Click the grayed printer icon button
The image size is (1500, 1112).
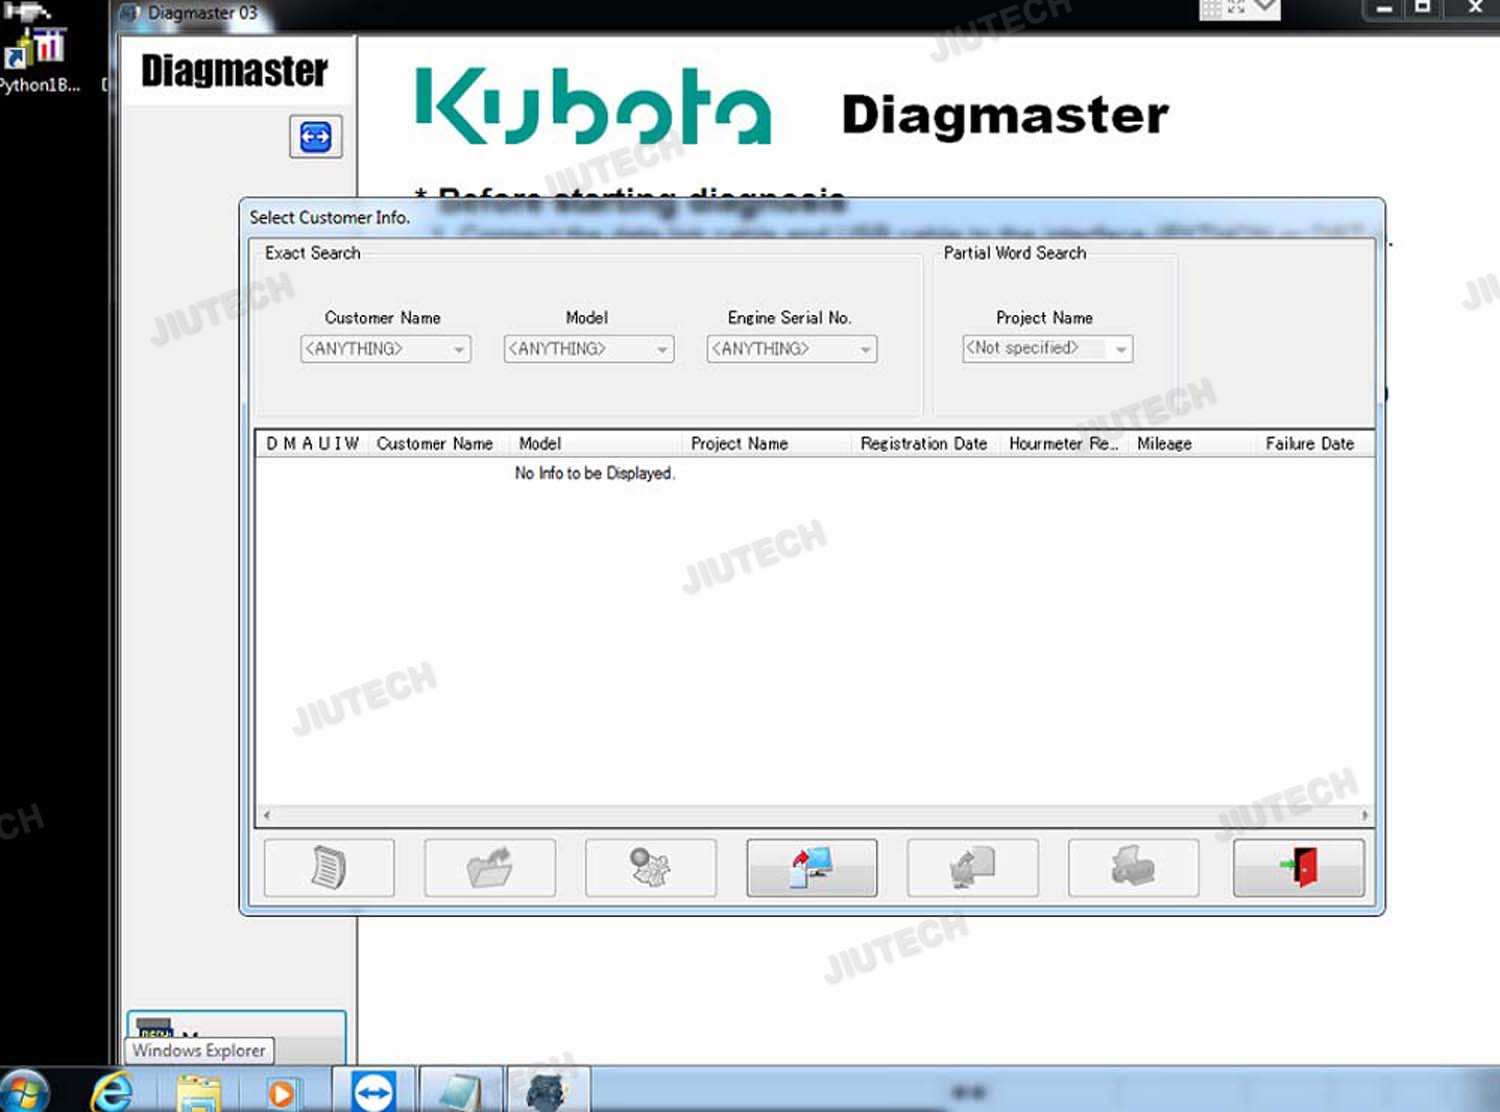(1133, 867)
